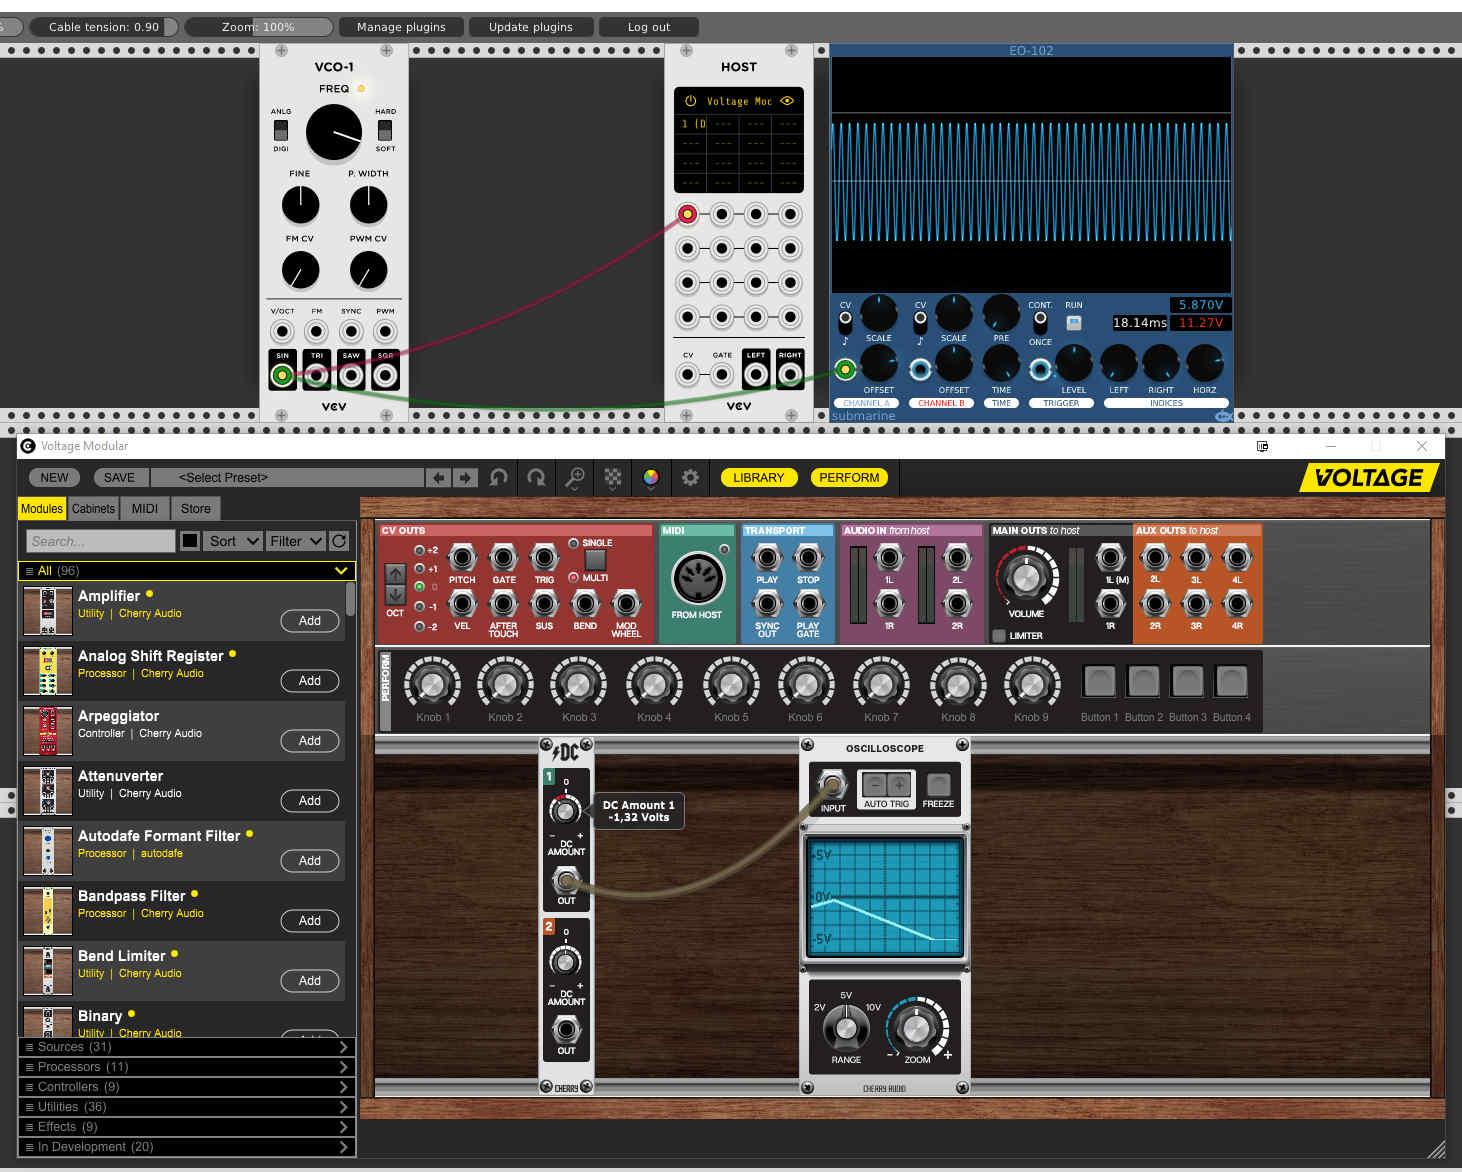Click the Main Outs 1L (M) jack
This screenshot has width=1462, height=1172.
pos(1110,557)
